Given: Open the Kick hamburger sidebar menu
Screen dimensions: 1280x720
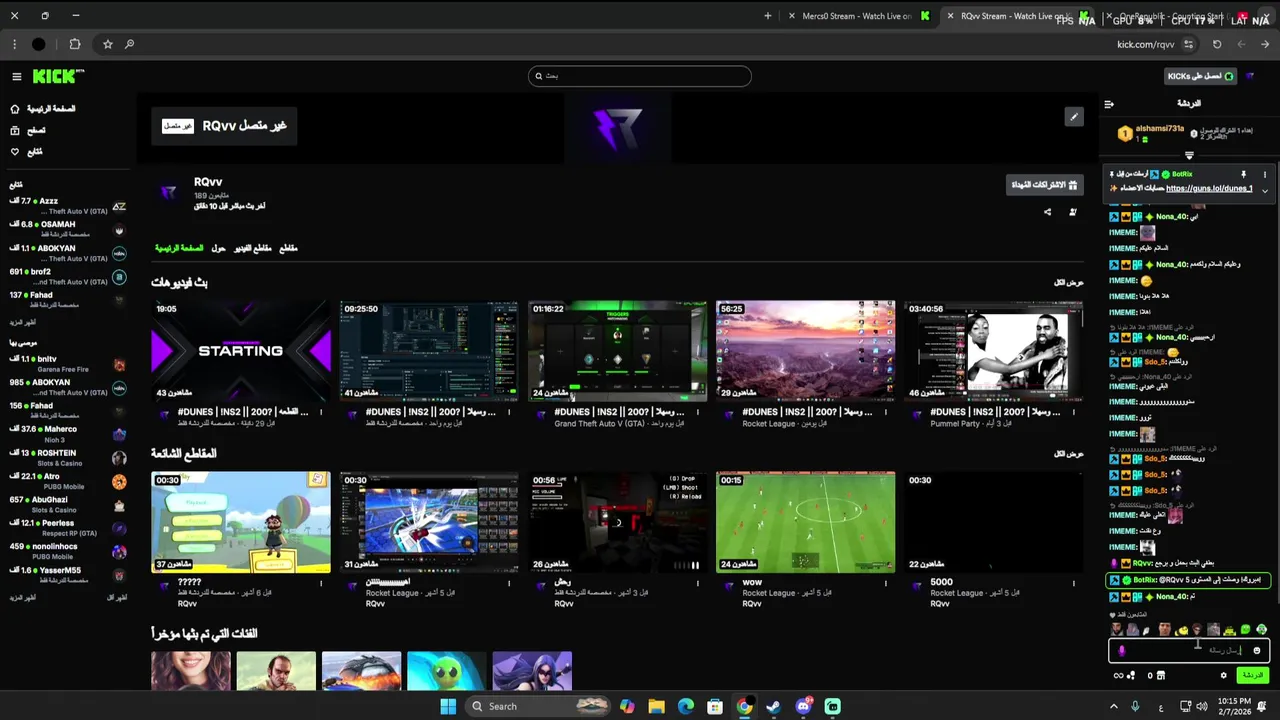Looking at the screenshot, I should pyautogui.click(x=16, y=77).
